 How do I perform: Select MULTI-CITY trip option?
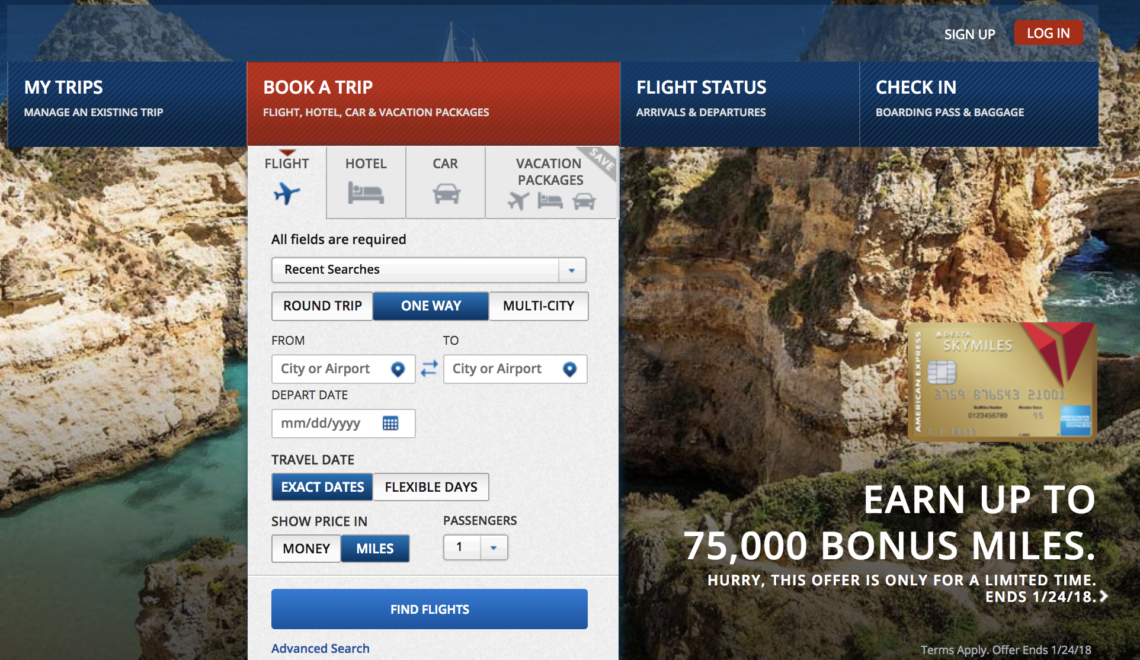(x=538, y=306)
